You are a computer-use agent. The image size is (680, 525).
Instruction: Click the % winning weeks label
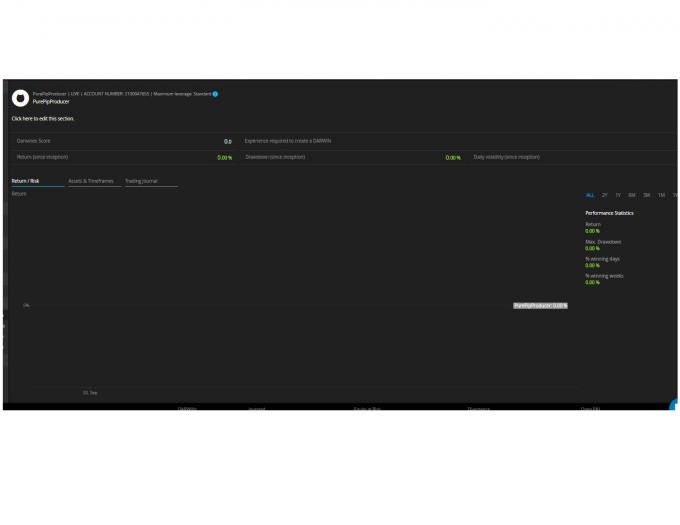(604, 276)
